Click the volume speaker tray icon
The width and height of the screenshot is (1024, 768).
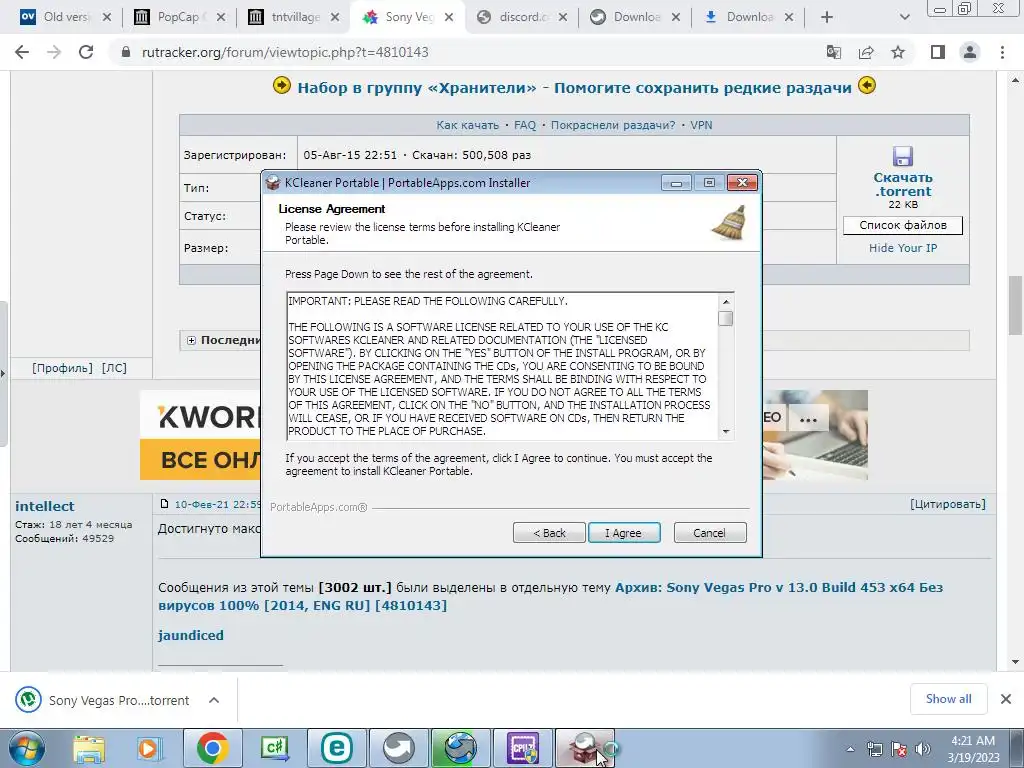(923, 749)
